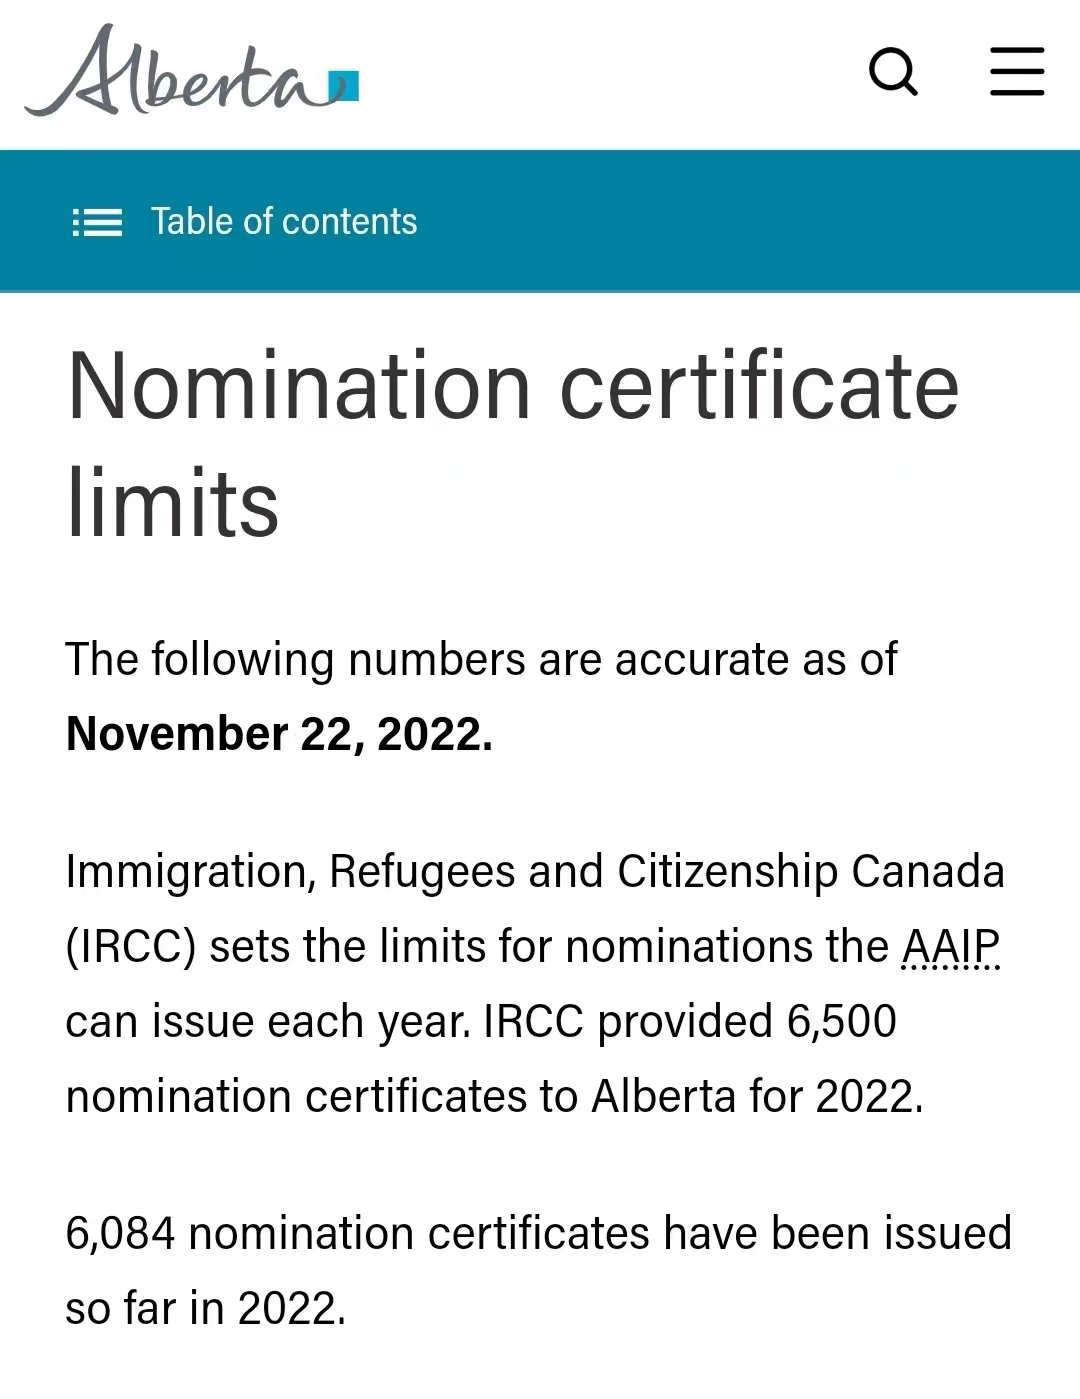Screen dimensions: 1080x1399
Task: Click the teal Table of contents bar
Action: point(540,221)
